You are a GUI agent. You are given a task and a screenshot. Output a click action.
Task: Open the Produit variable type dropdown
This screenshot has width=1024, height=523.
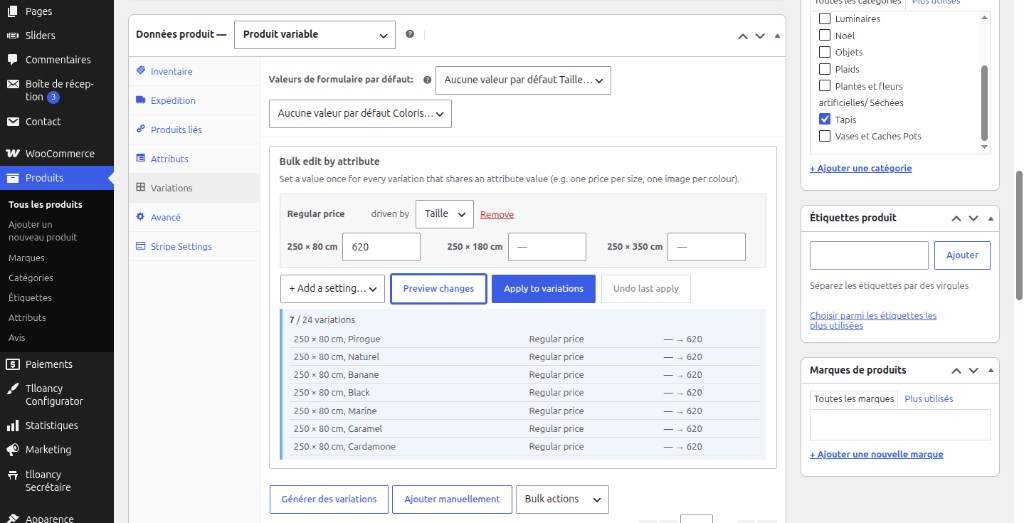coord(315,35)
